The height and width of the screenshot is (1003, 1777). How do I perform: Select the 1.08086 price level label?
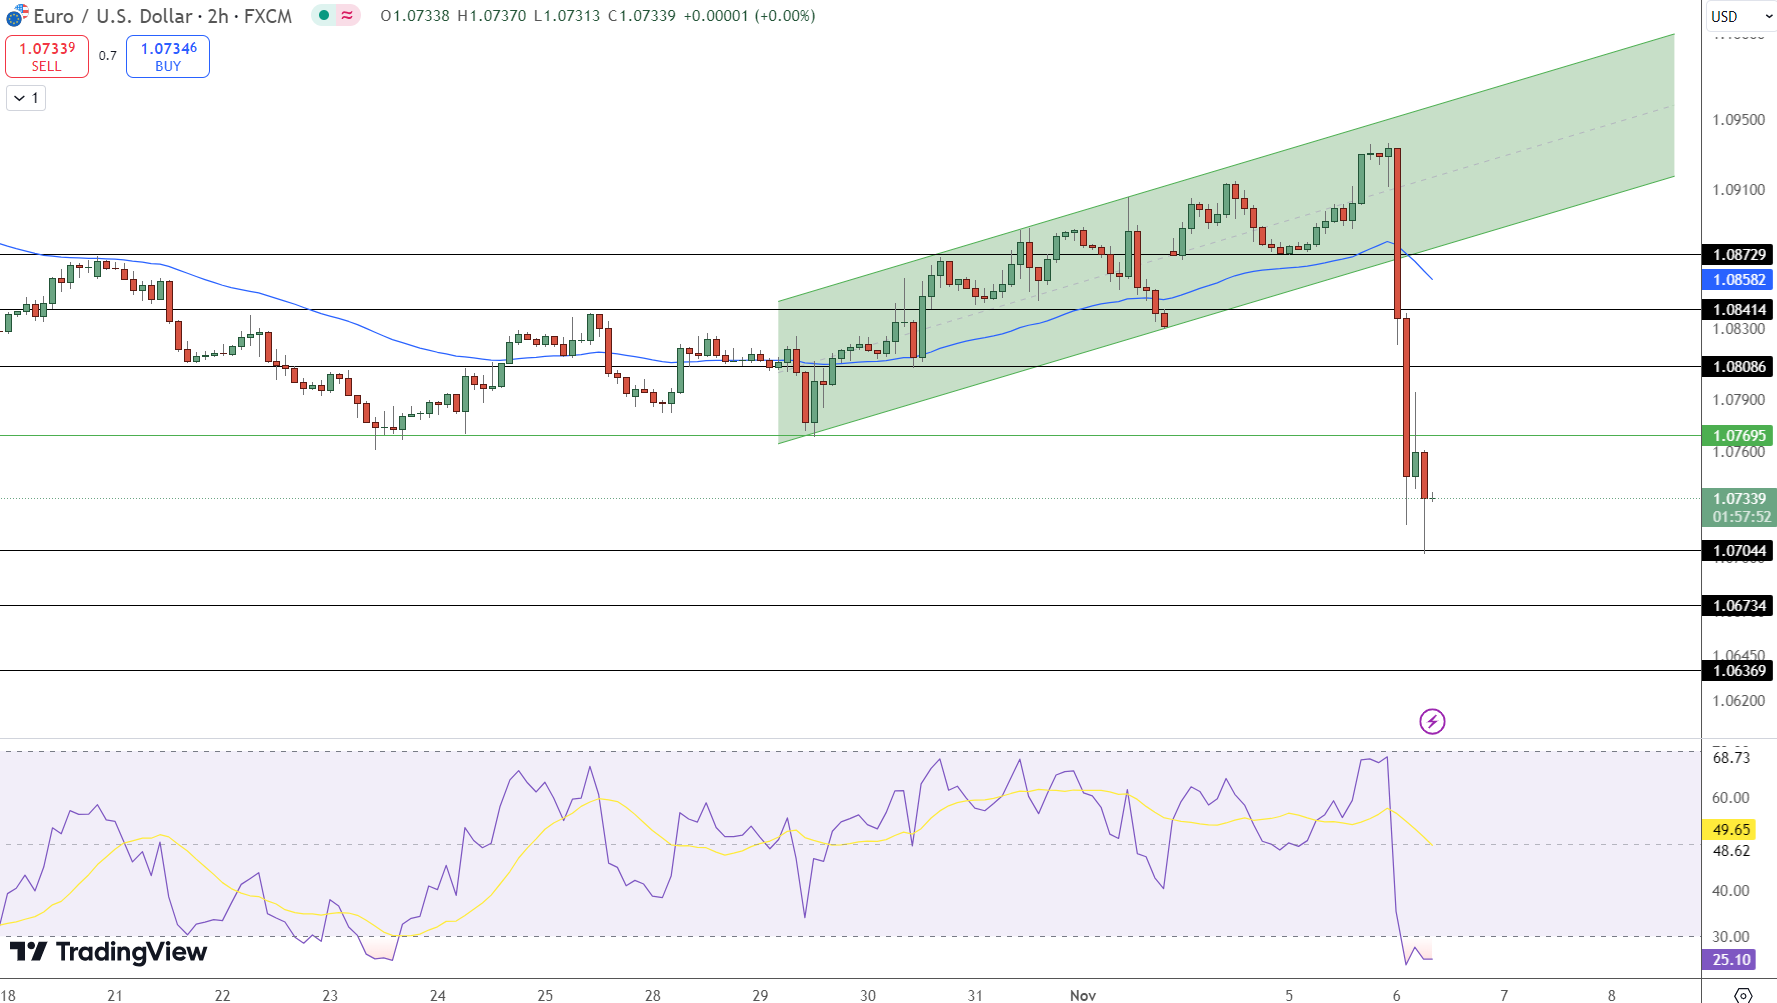1738,367
